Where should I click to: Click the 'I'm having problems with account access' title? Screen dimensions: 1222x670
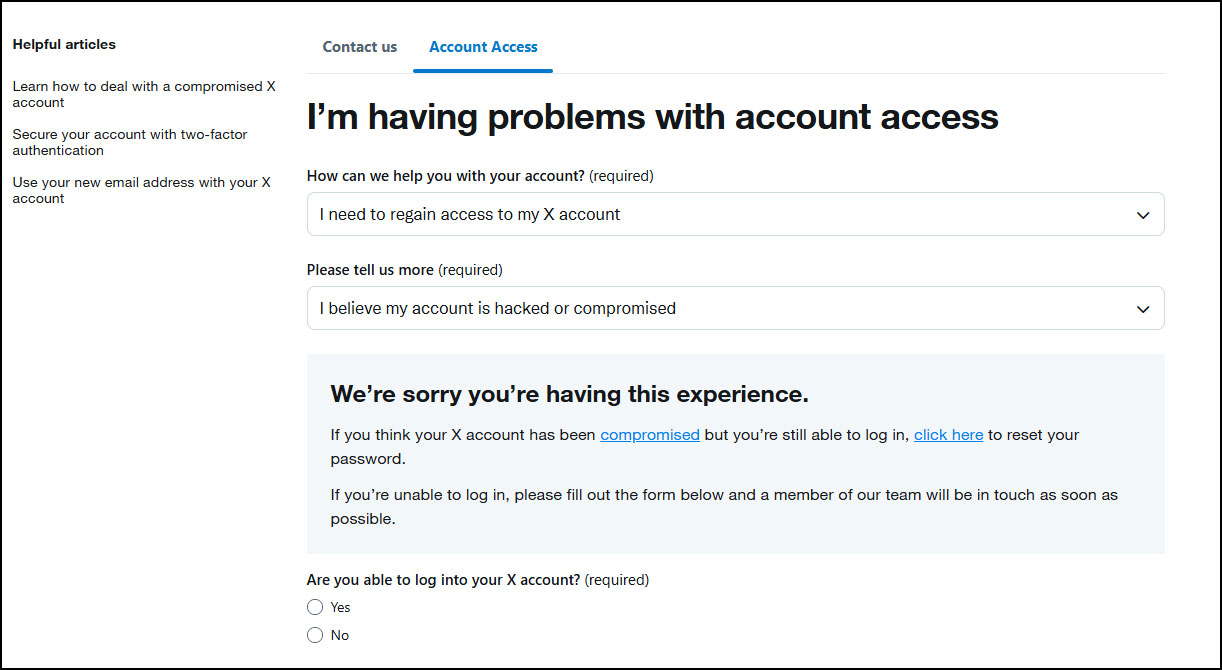click(x=652, y=117)
